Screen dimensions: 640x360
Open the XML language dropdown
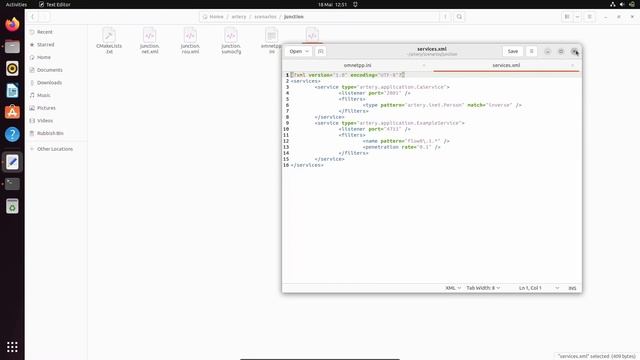[x=453, y=288]
